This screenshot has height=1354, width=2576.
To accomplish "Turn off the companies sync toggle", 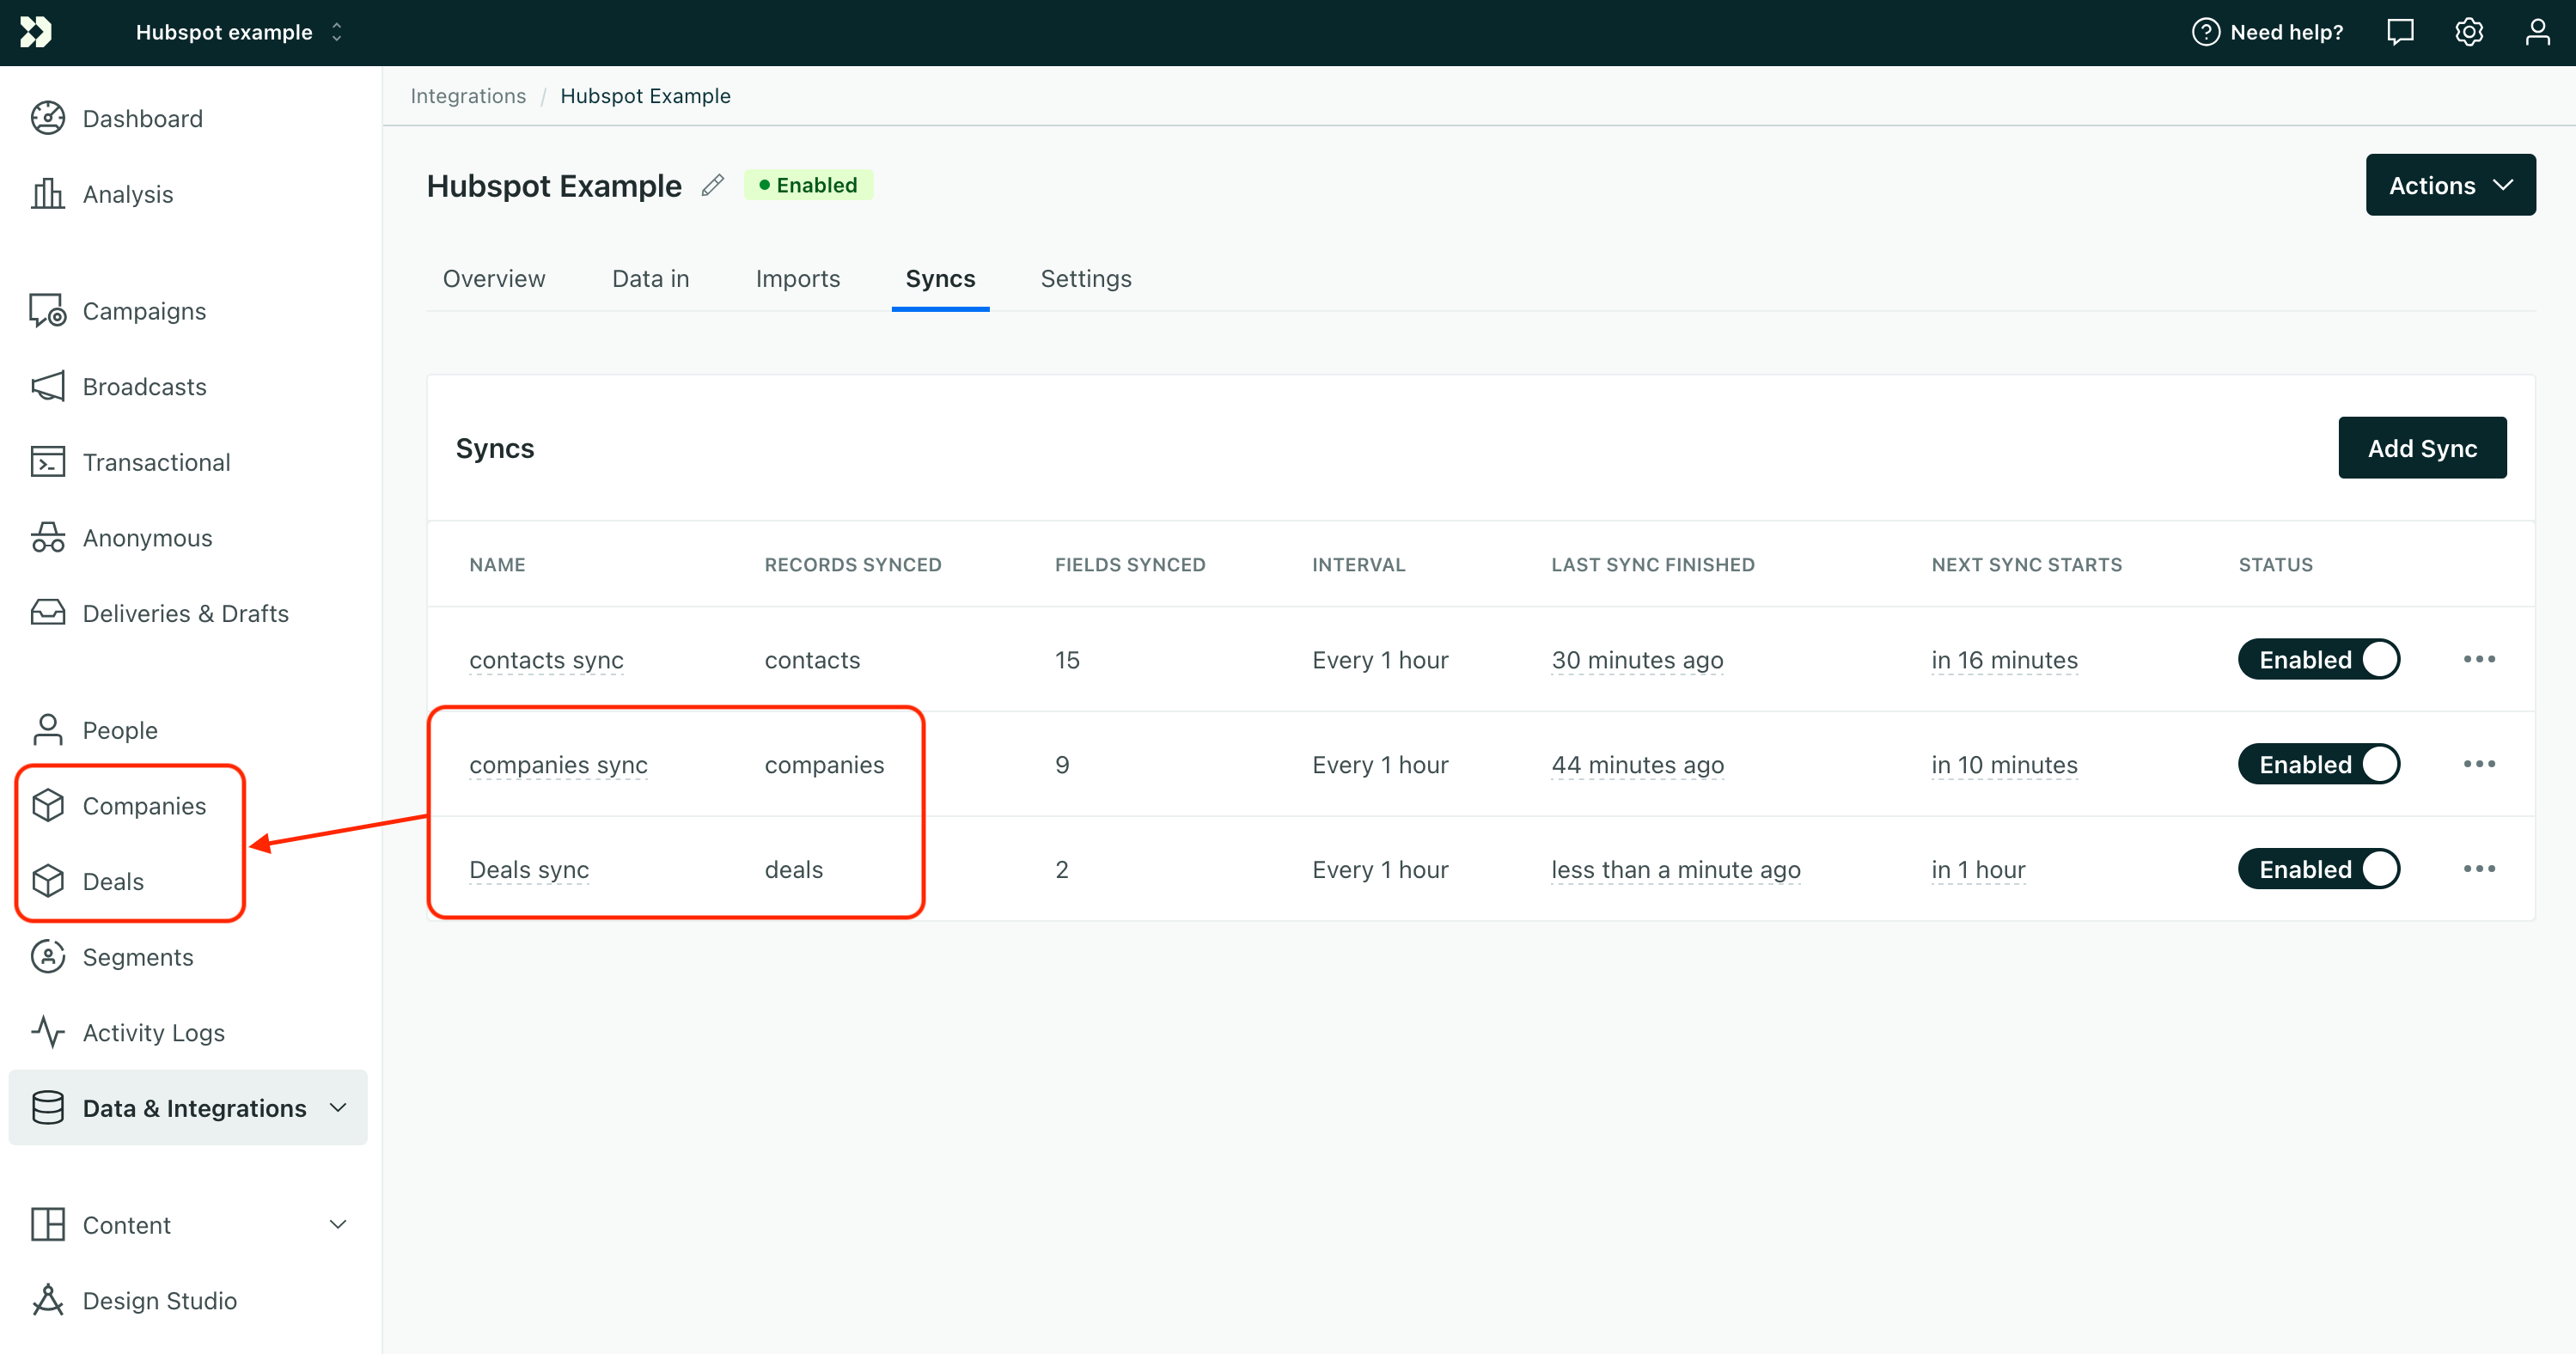I will point(2318,763).
